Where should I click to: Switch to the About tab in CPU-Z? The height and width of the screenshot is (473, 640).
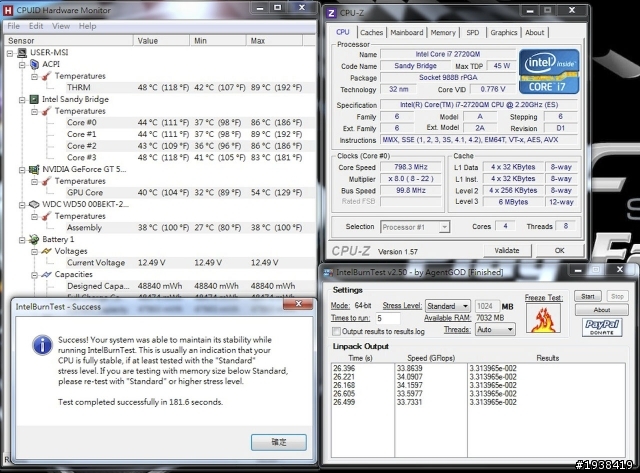coord(534,33)
